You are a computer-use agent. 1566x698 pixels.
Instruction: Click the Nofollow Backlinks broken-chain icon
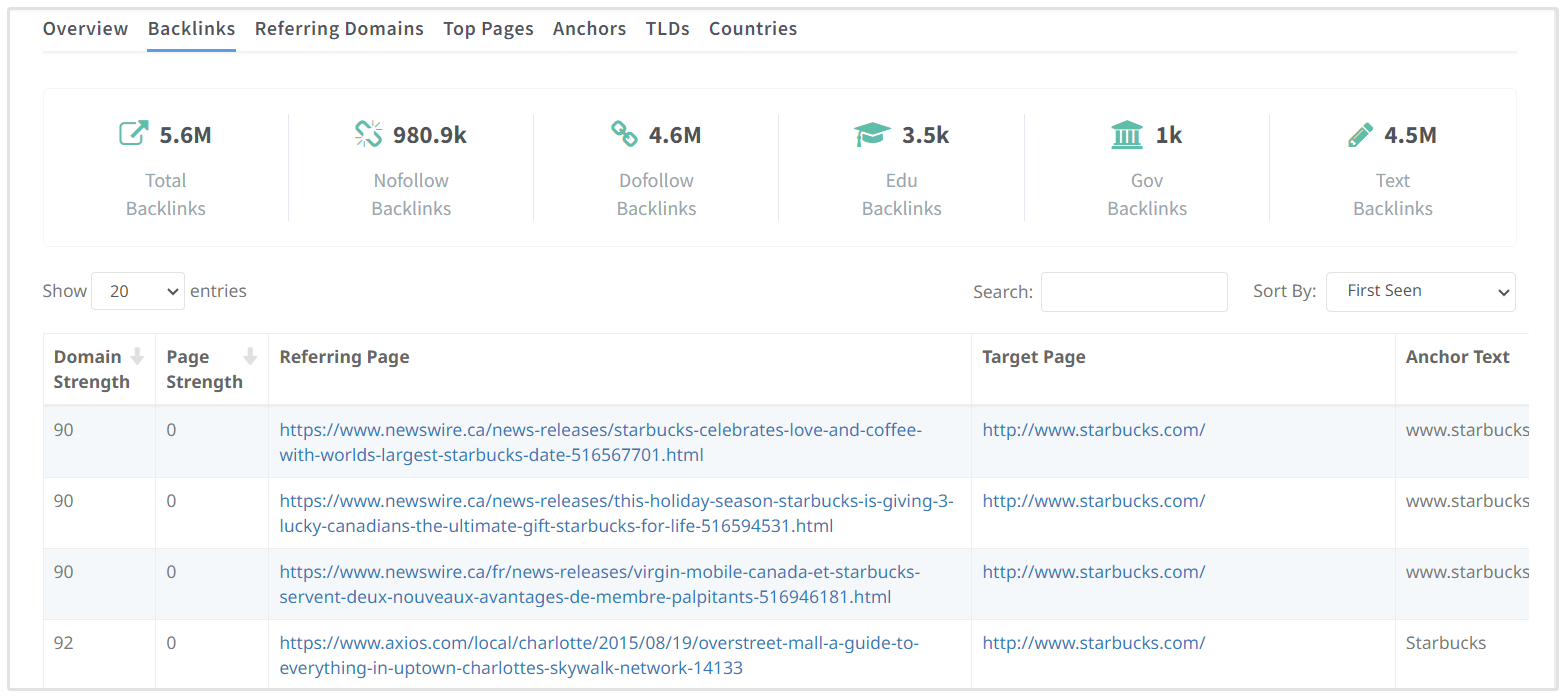(368, 134)
